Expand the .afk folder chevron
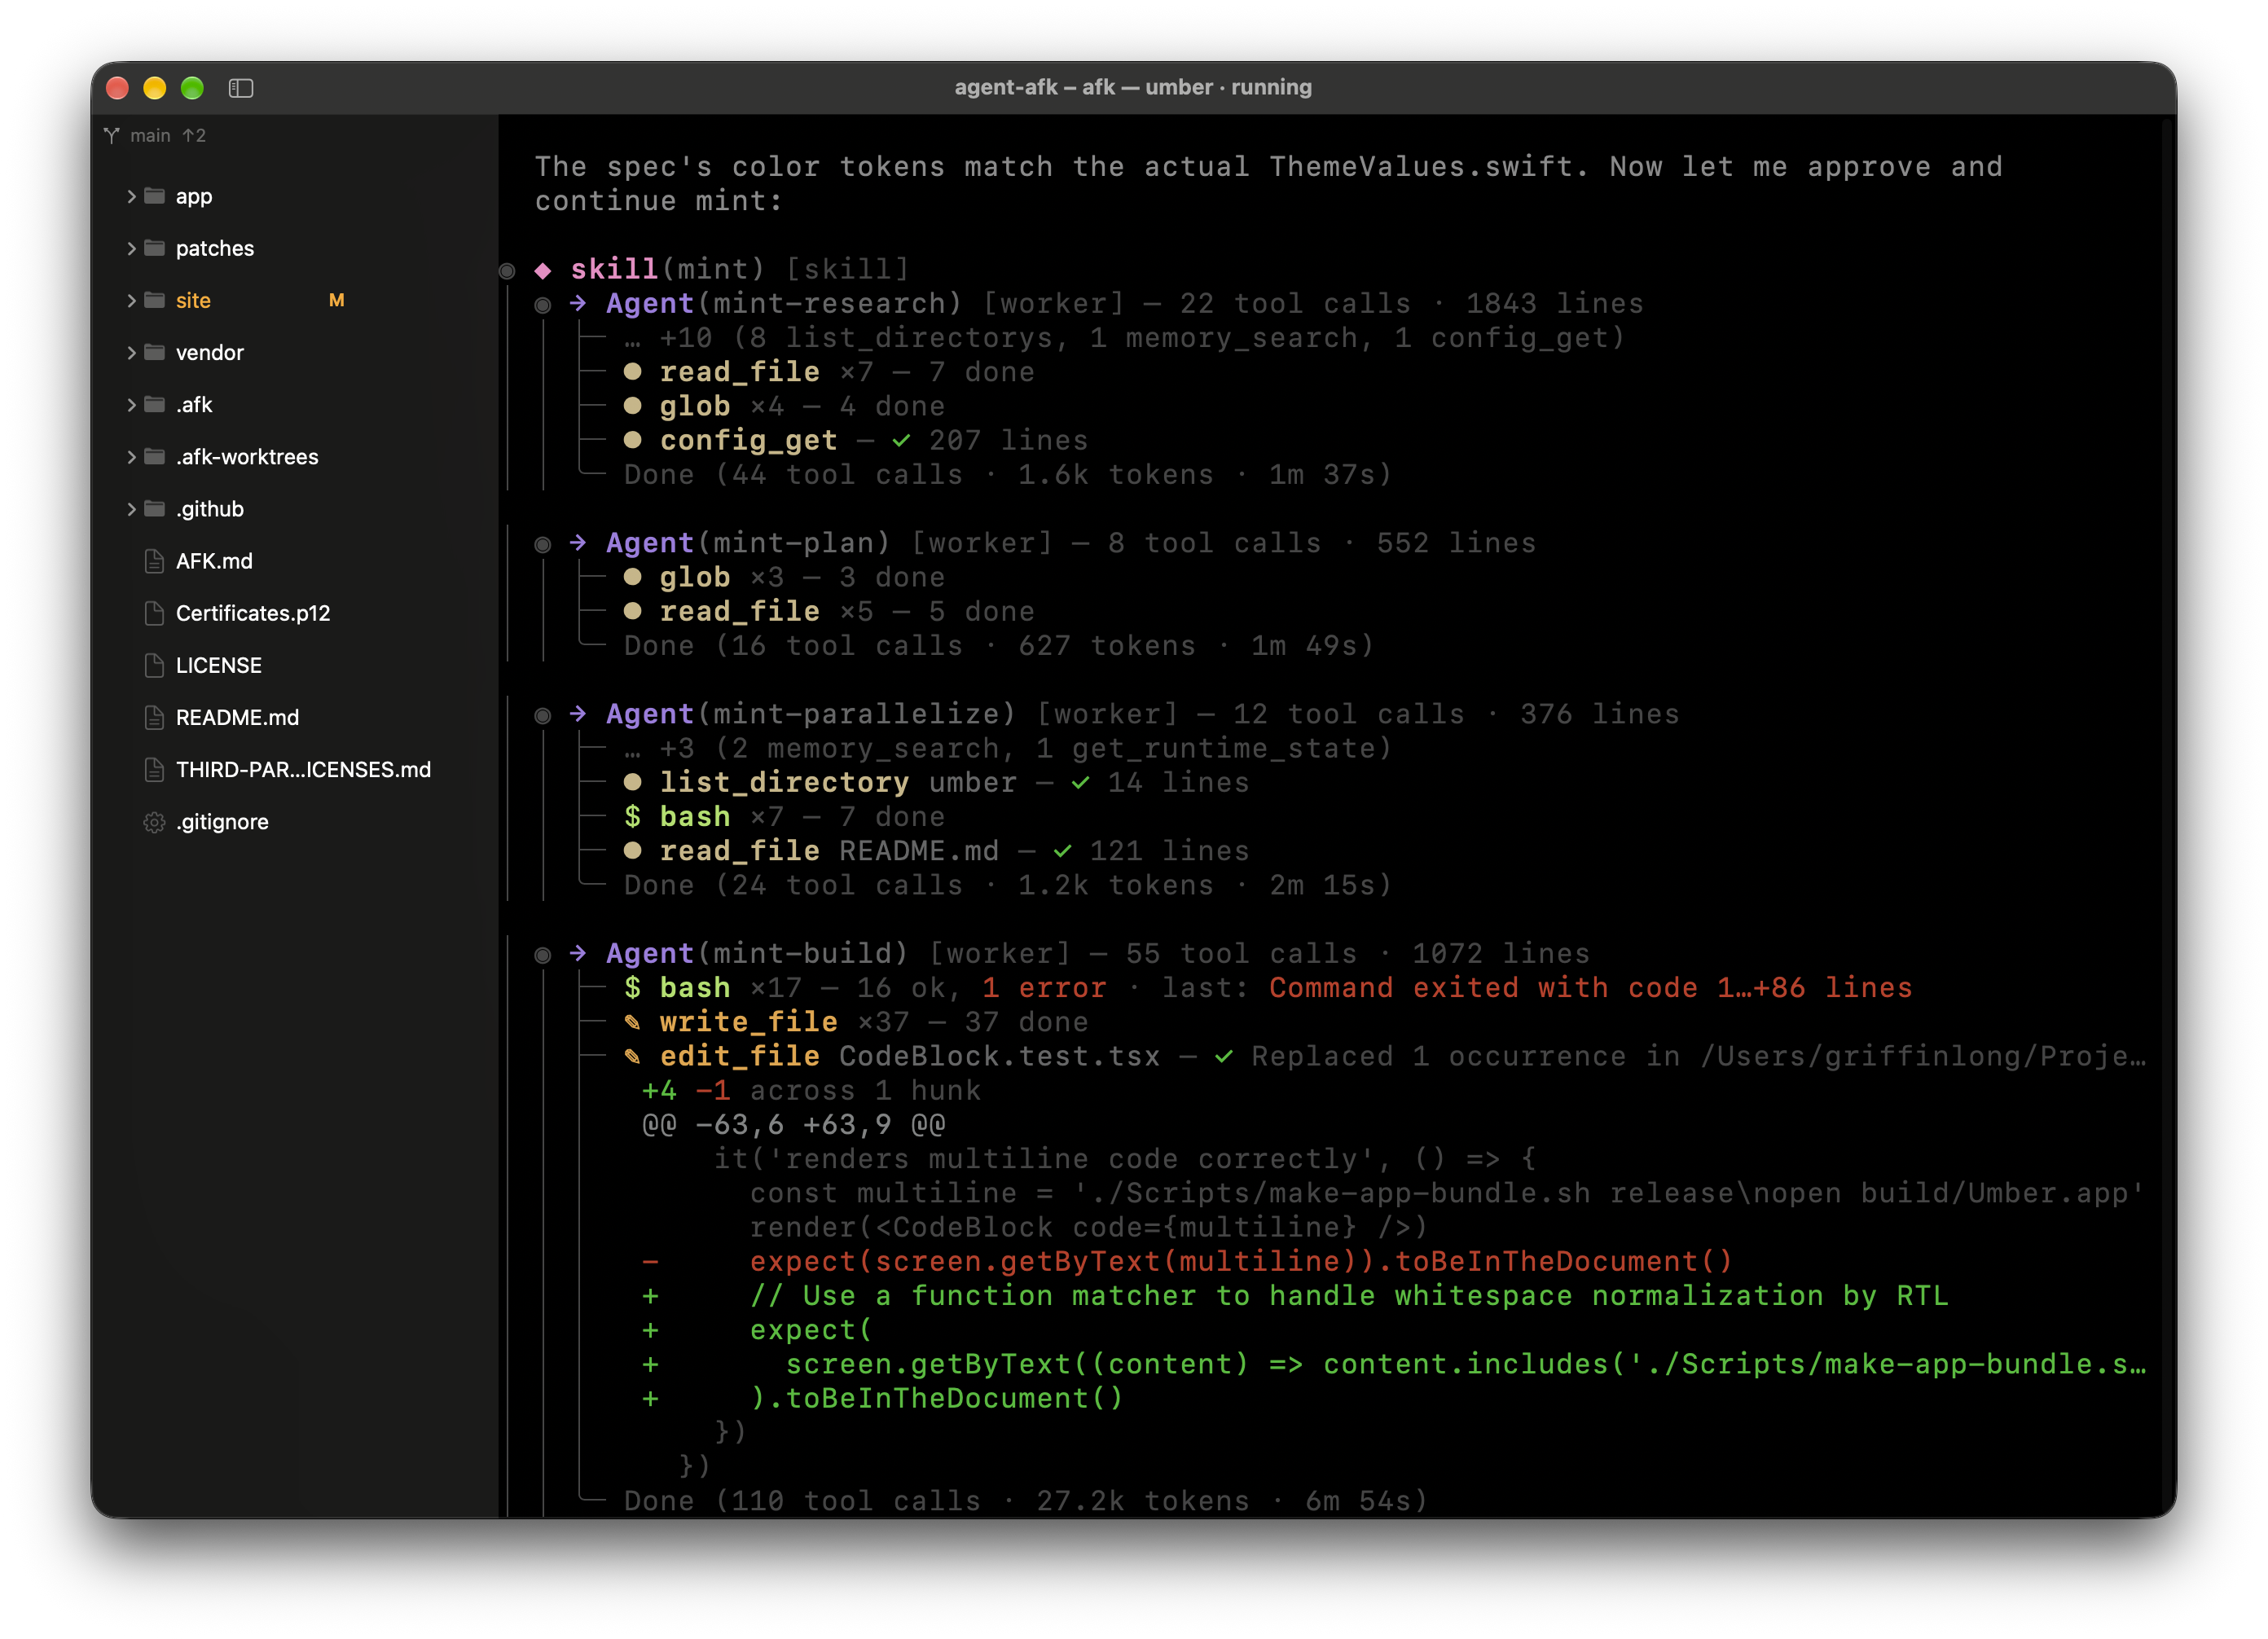Image resolution: width=2268 pixels, height=1639 pixels. point(131,404)
